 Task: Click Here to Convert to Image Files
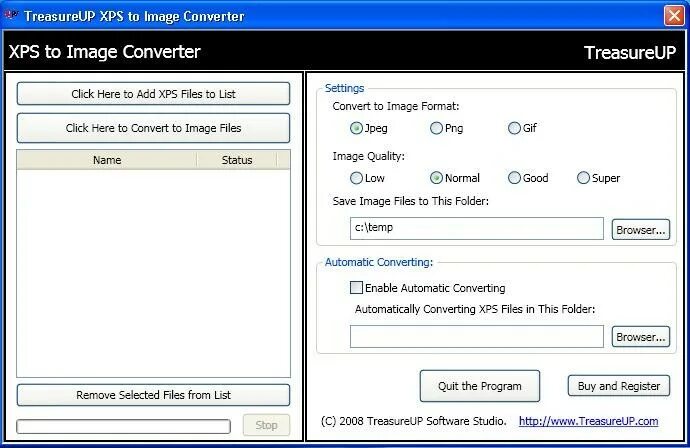click(153, 128)
